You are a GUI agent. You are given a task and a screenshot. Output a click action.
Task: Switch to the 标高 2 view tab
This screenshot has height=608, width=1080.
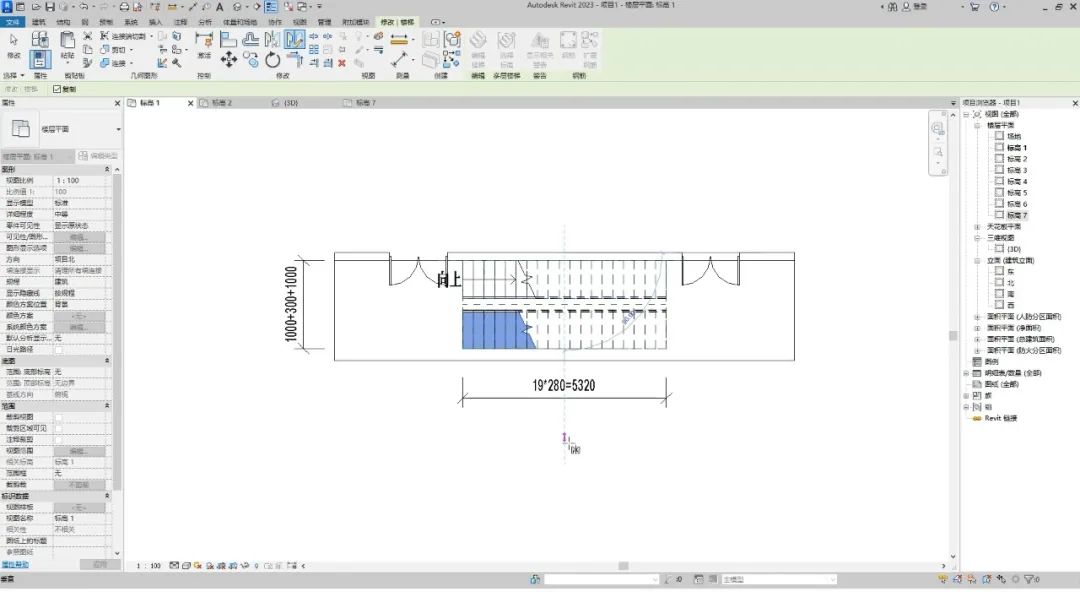click(x=221, y=103)
